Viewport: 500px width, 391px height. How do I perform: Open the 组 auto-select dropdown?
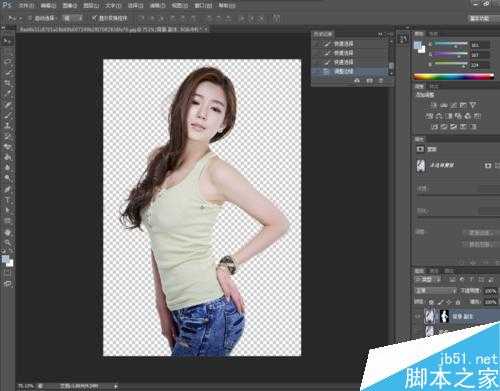pyautogui.click(x=72, y=18)
